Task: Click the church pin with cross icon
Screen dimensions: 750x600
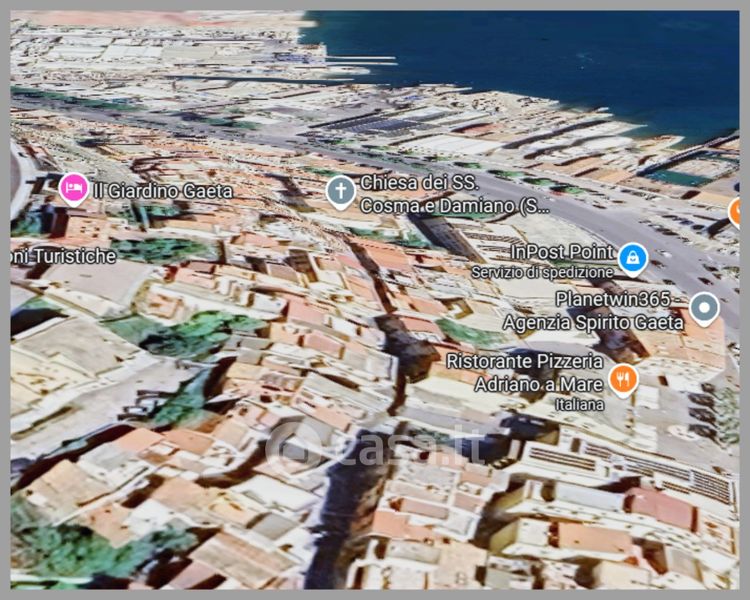Action: click(x=341, y=192)
